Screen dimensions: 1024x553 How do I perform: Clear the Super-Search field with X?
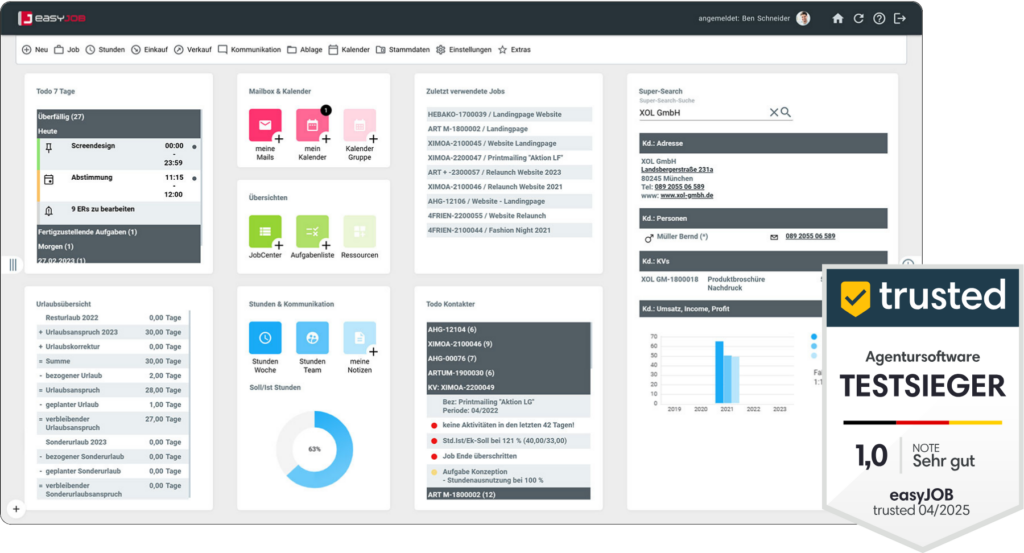click(773, 113)
